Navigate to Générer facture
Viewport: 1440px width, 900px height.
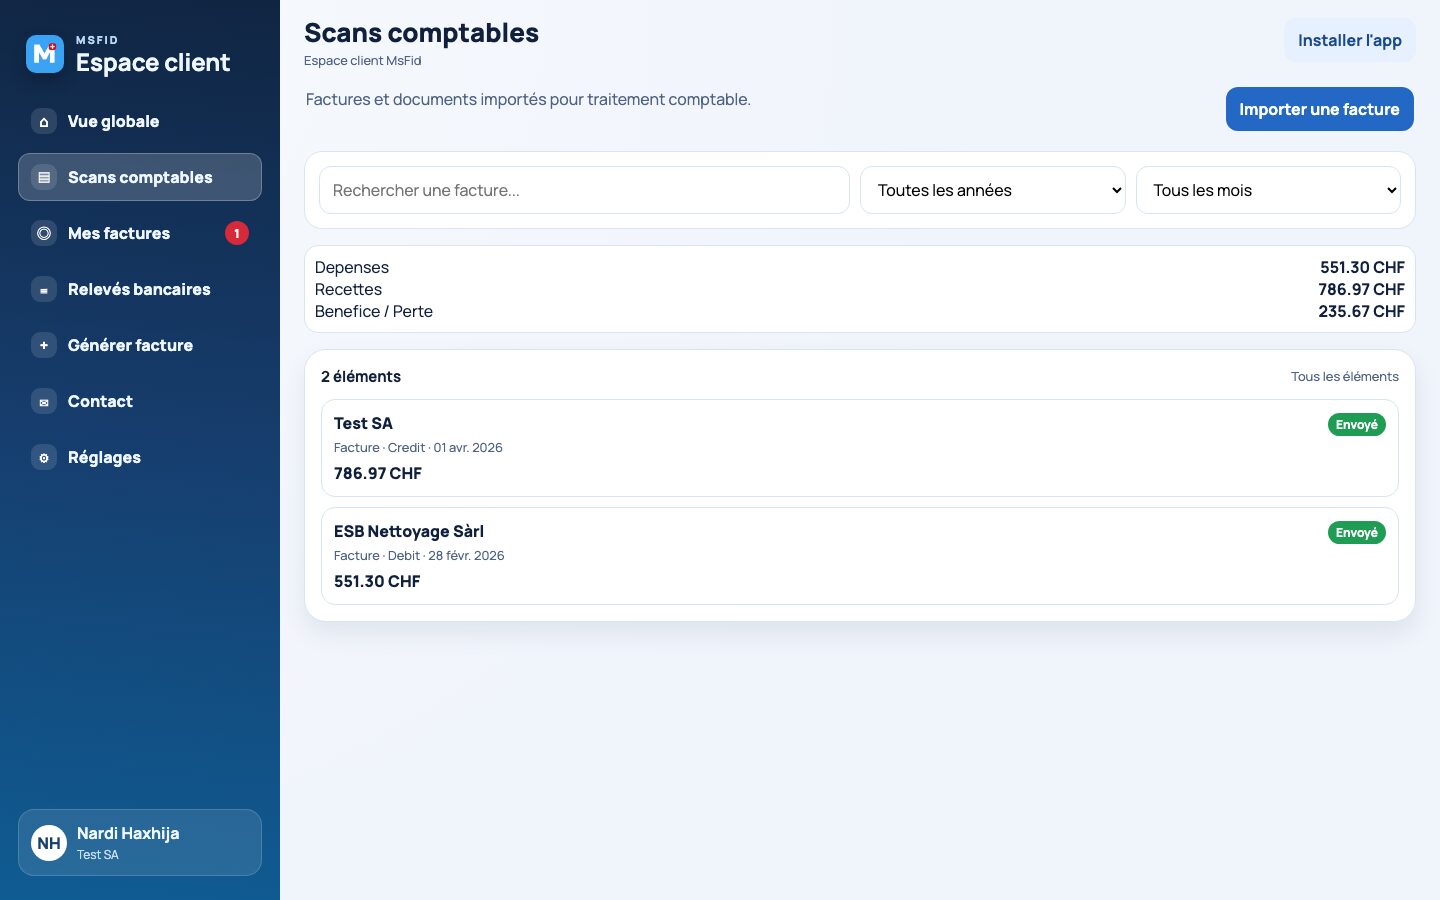[140, 345]
